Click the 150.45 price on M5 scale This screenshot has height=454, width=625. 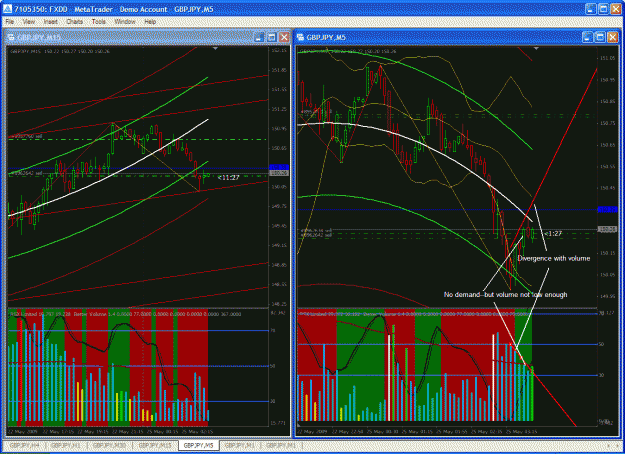[607, 188]
